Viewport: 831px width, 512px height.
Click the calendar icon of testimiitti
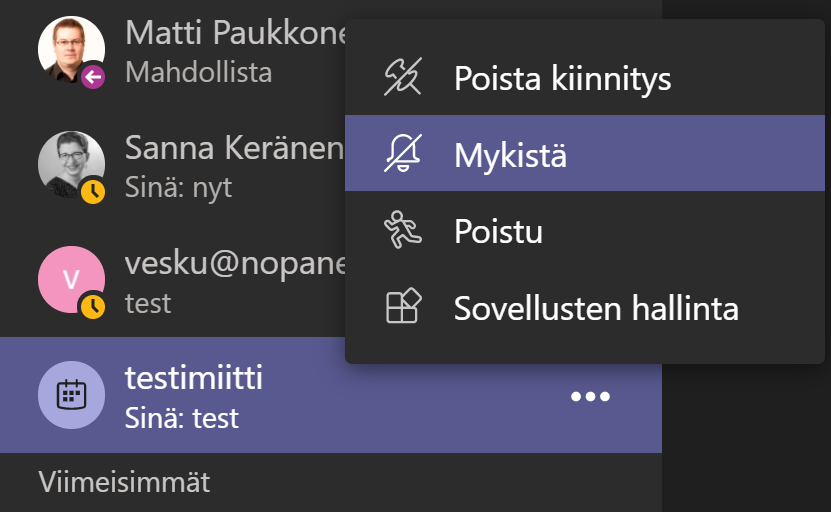click(70, 395)
